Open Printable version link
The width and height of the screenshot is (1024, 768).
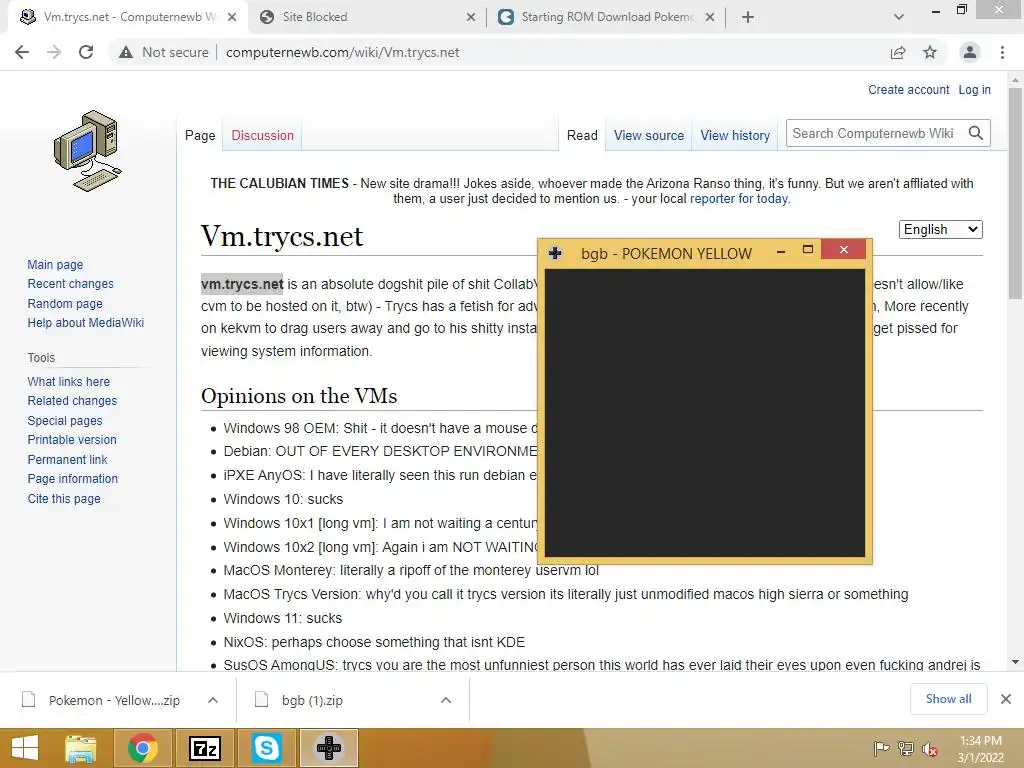coord(72,440)
